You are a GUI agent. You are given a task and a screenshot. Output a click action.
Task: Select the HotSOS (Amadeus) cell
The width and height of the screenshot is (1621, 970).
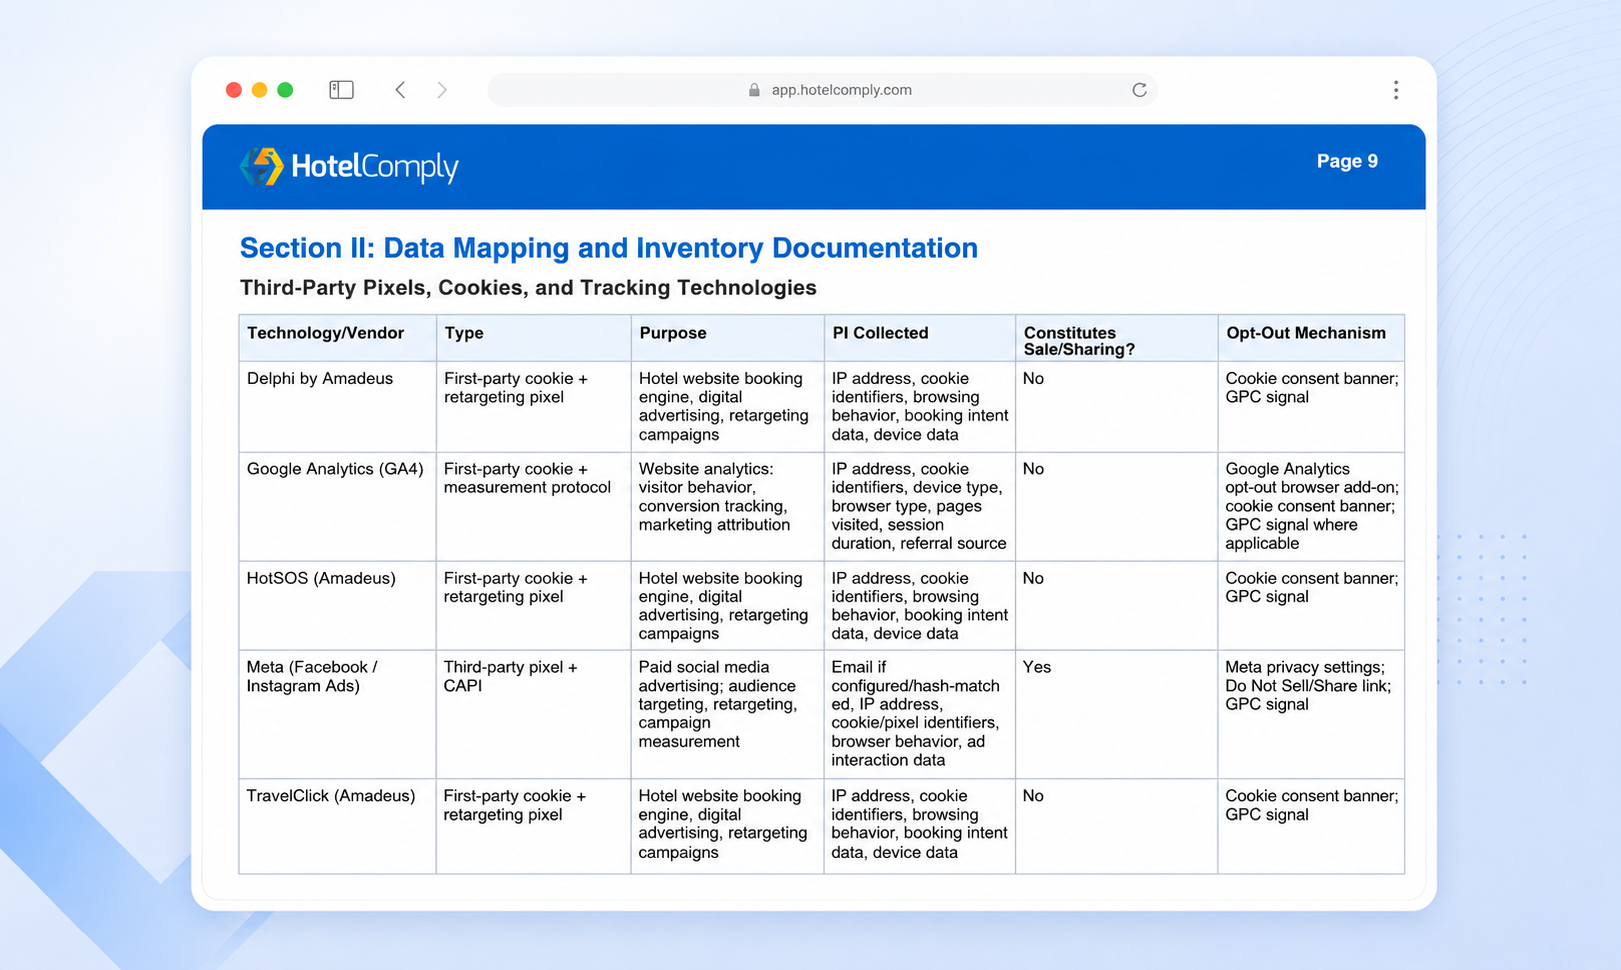tap(337, 605)
